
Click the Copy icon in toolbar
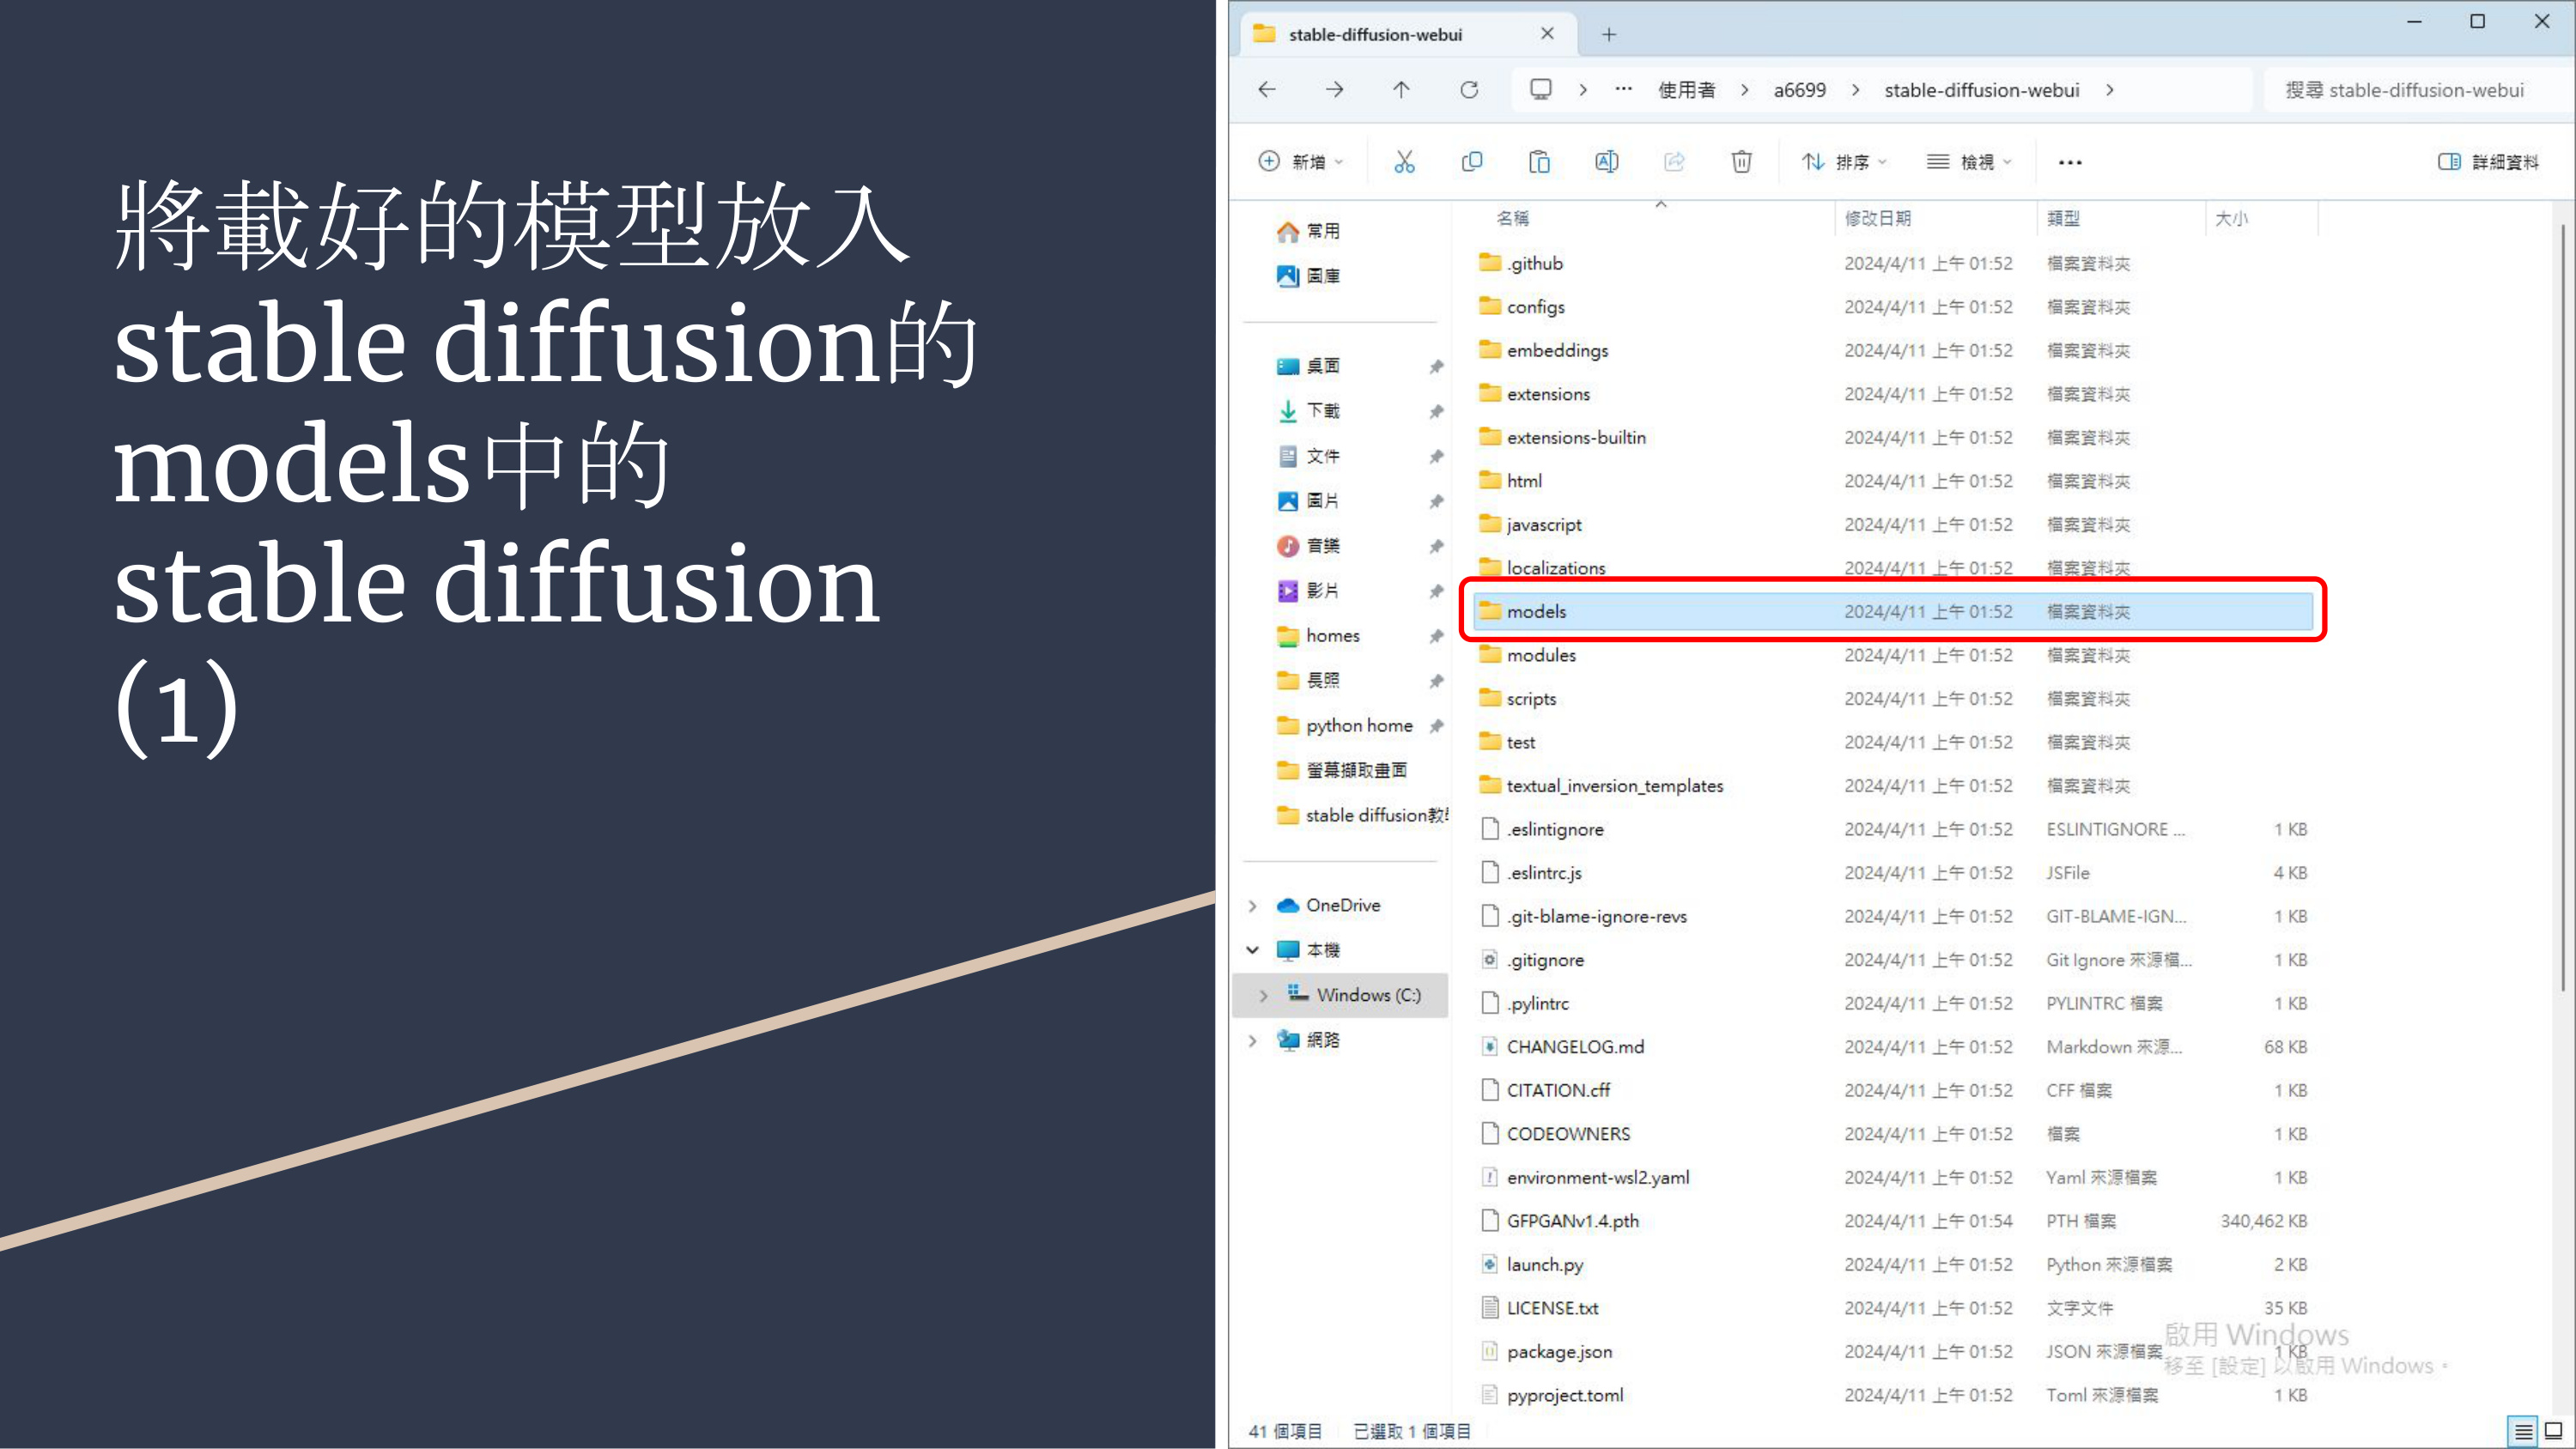click(1471, 162)
